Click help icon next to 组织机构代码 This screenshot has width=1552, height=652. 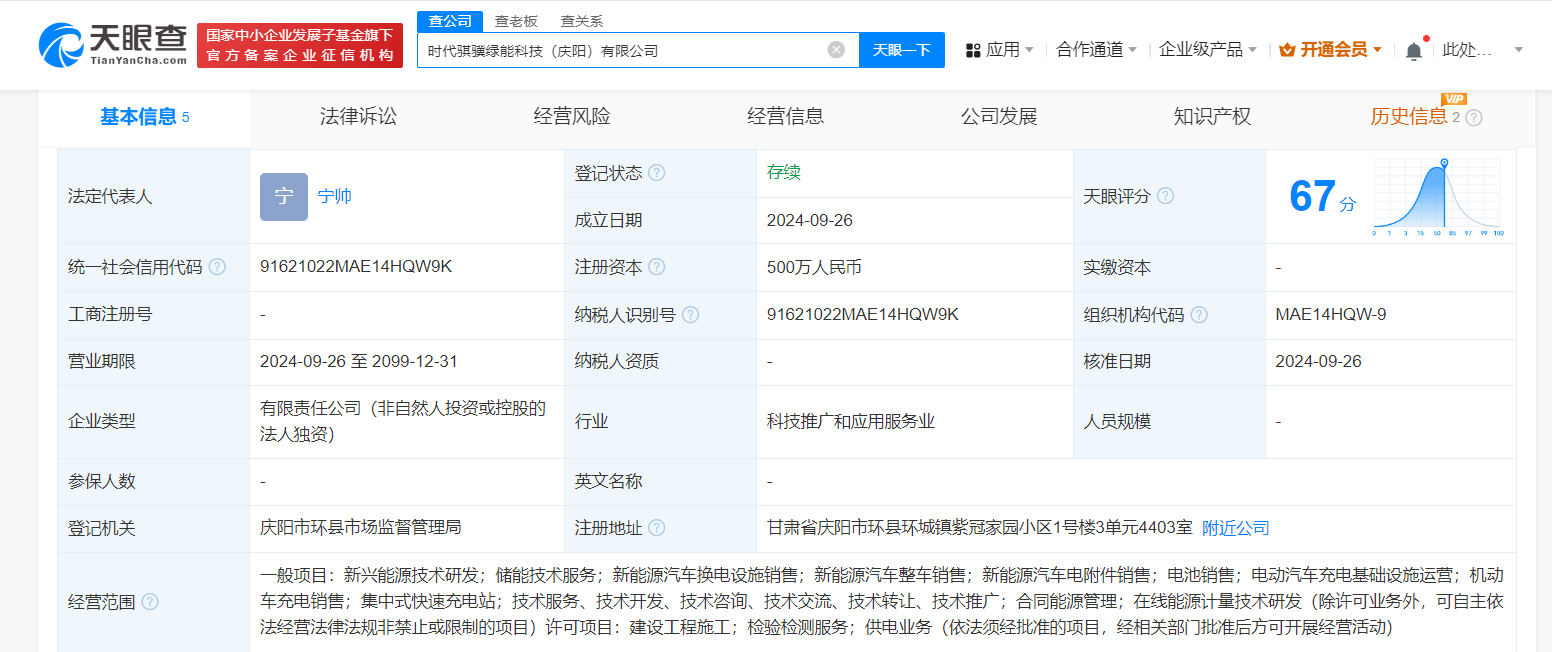1199,315
